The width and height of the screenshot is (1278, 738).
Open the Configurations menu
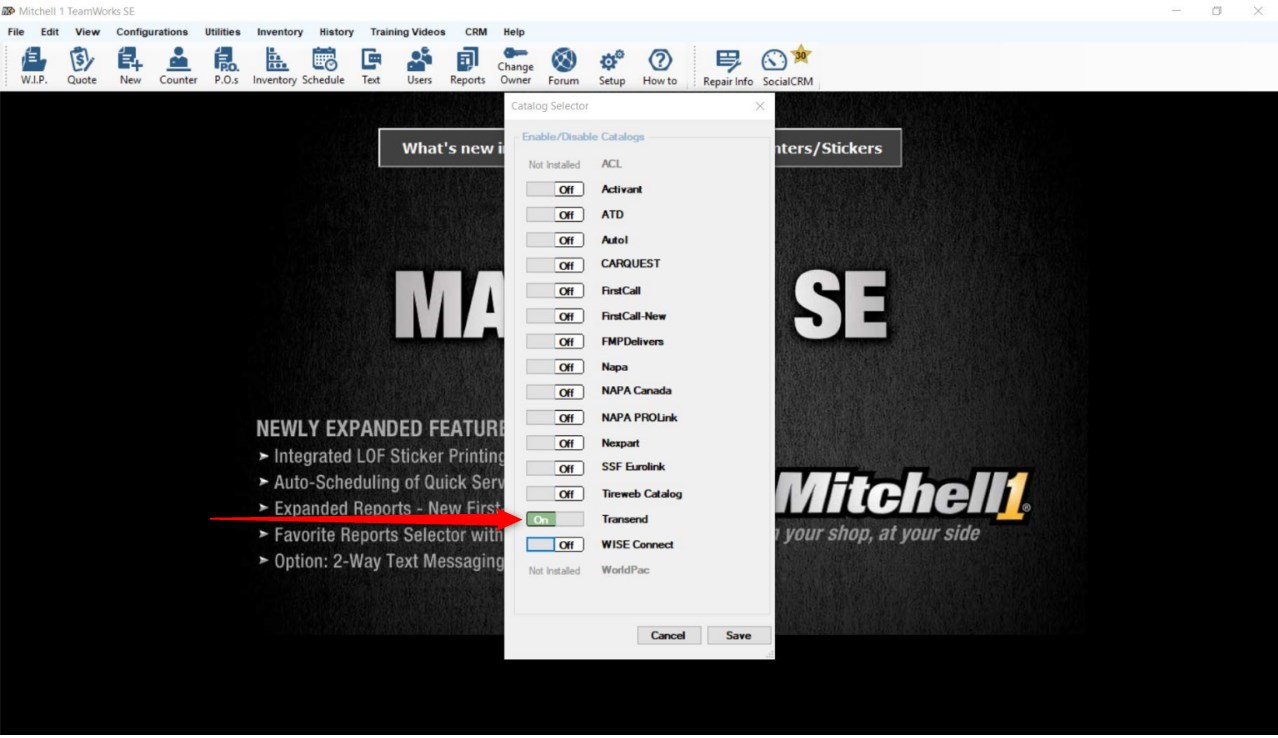[x=152, y=32]
